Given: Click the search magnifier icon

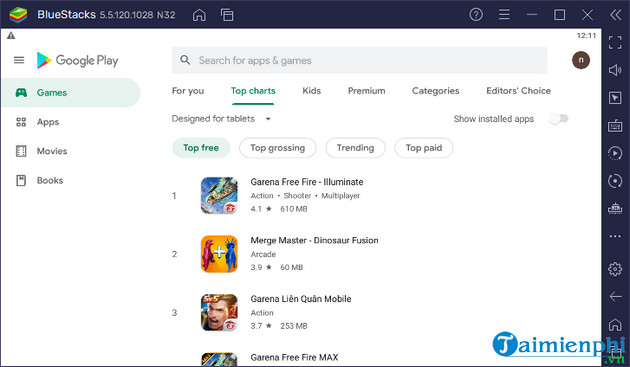Looking at the screenshot, I should [185, 60].
